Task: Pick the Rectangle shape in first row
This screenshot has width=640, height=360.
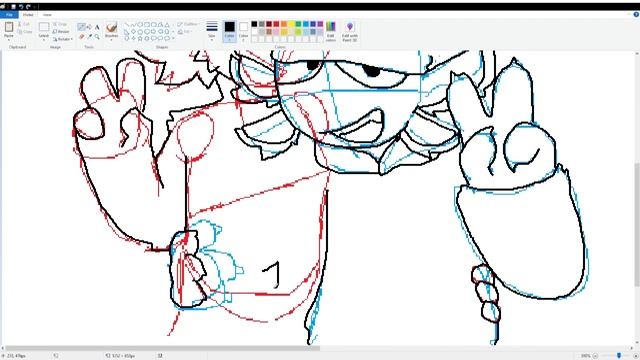Action: click(147, 24)
